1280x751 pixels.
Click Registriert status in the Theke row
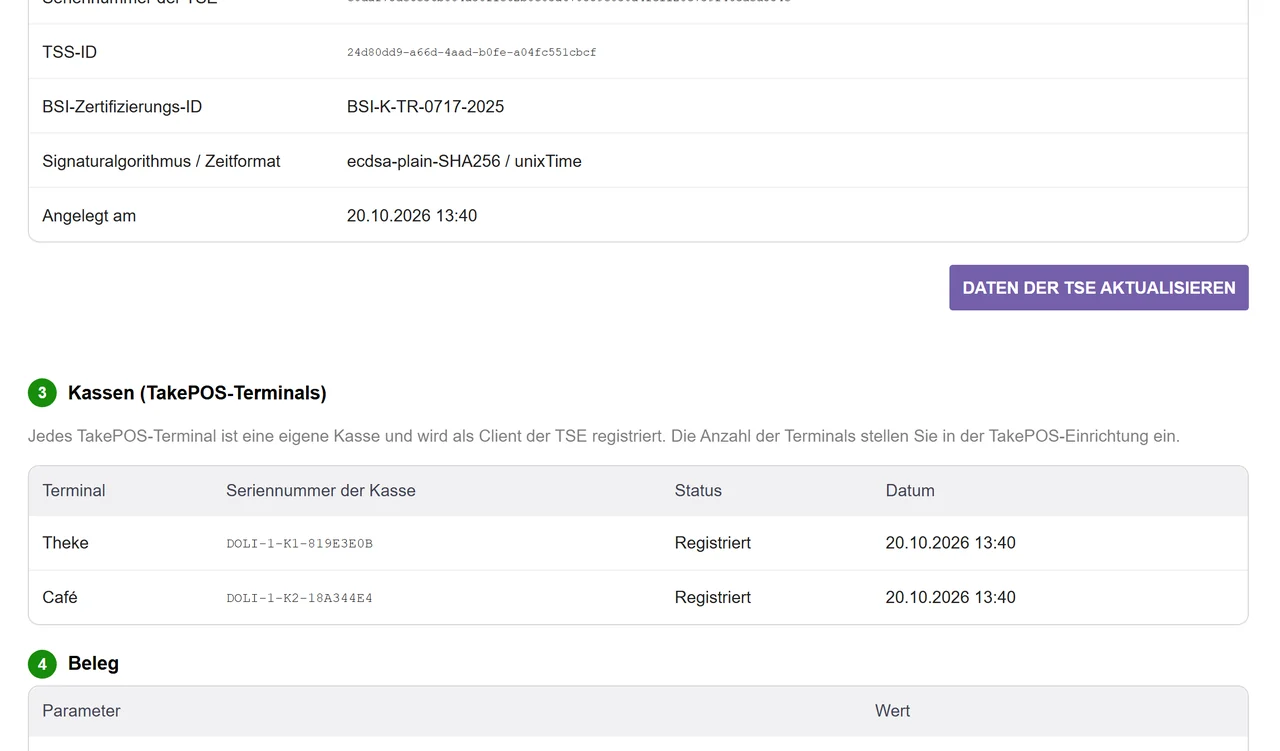tap(713, 543)
